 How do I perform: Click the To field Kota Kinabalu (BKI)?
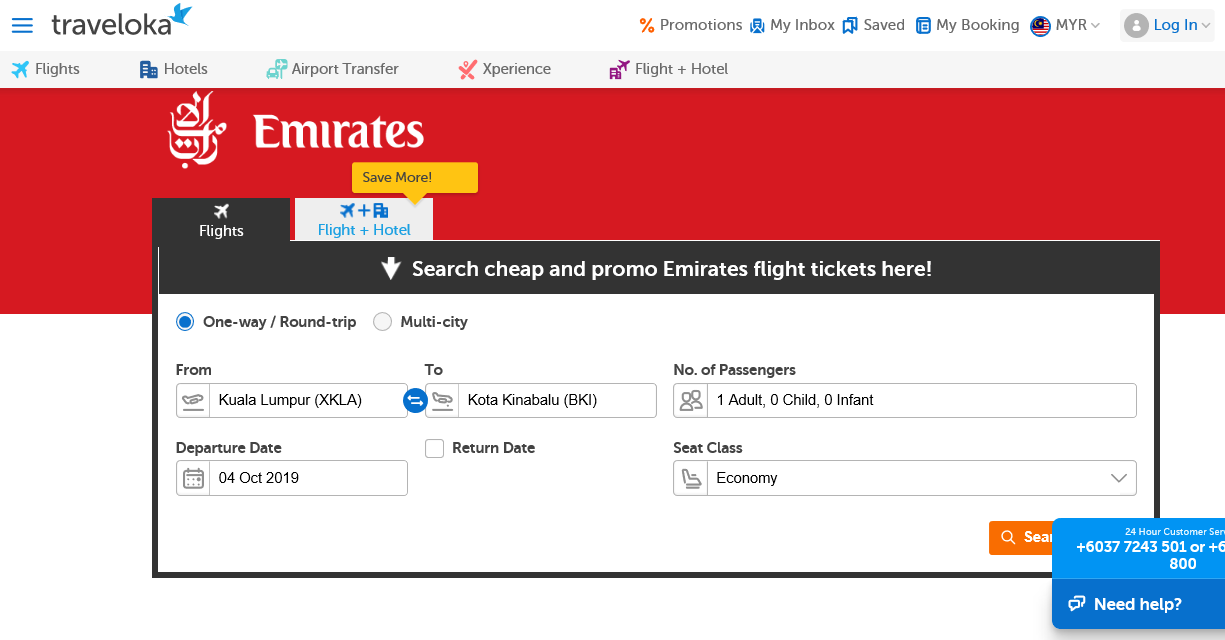coord(541,400)
